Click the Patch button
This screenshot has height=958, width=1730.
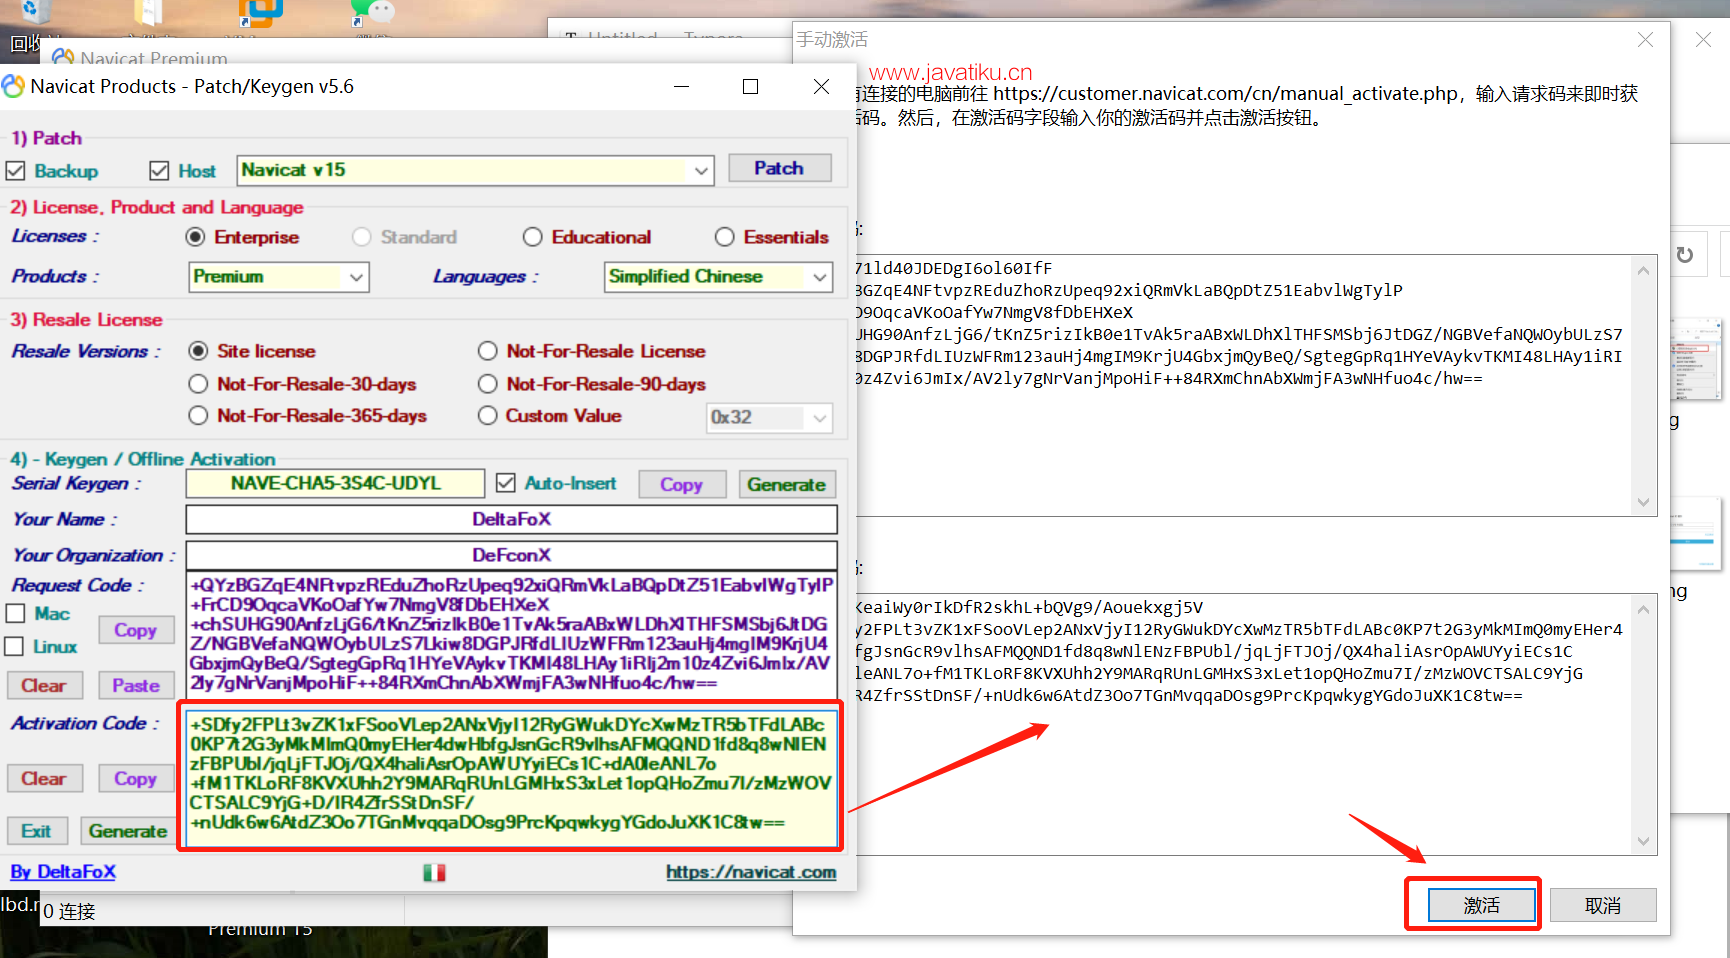(779, 168)
